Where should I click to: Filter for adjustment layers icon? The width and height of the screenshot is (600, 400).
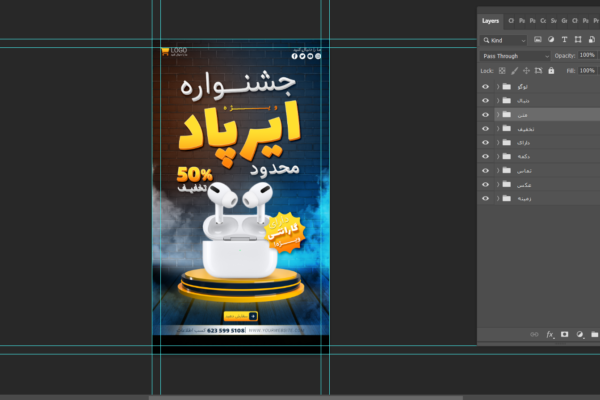click(550, 40)
